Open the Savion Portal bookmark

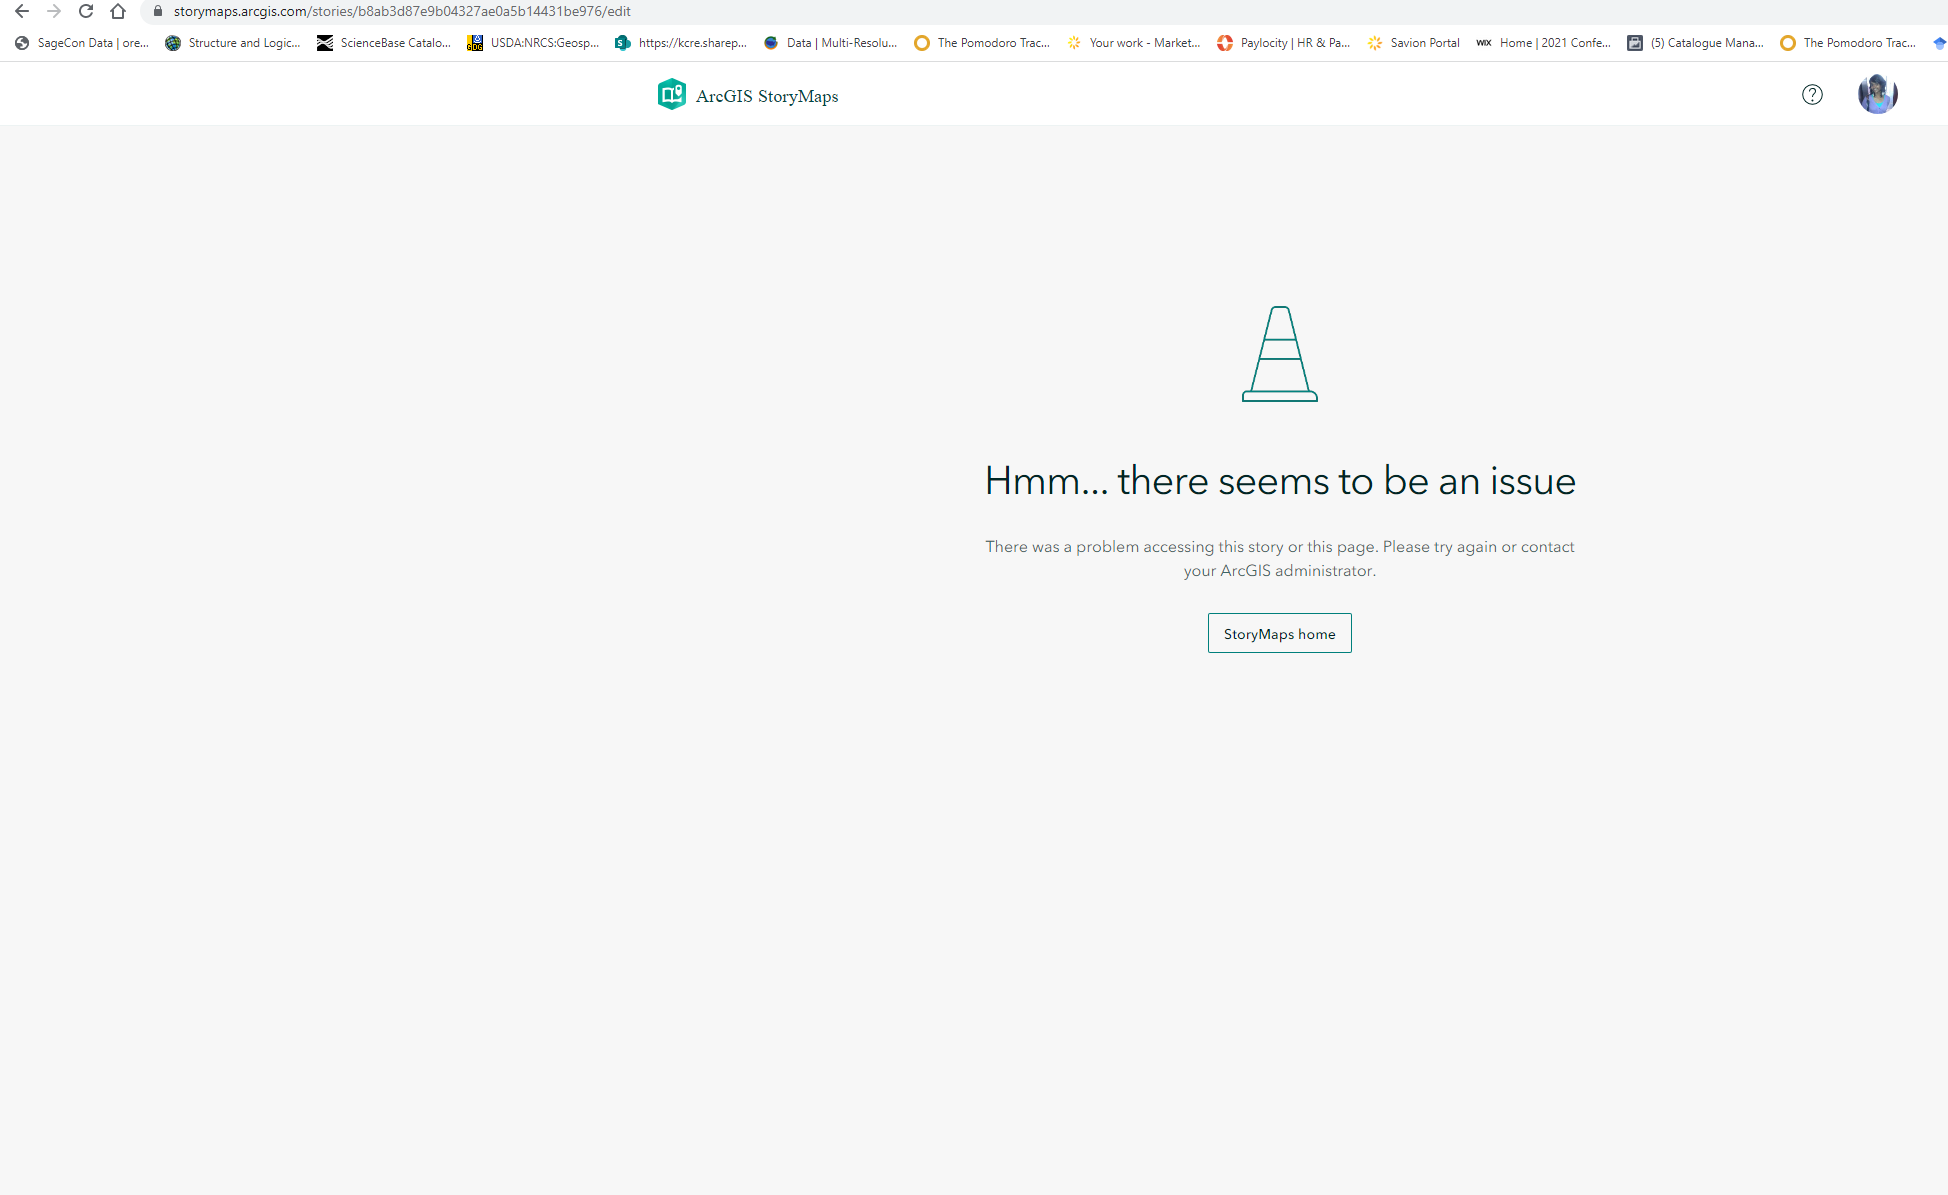(1413, 42)
